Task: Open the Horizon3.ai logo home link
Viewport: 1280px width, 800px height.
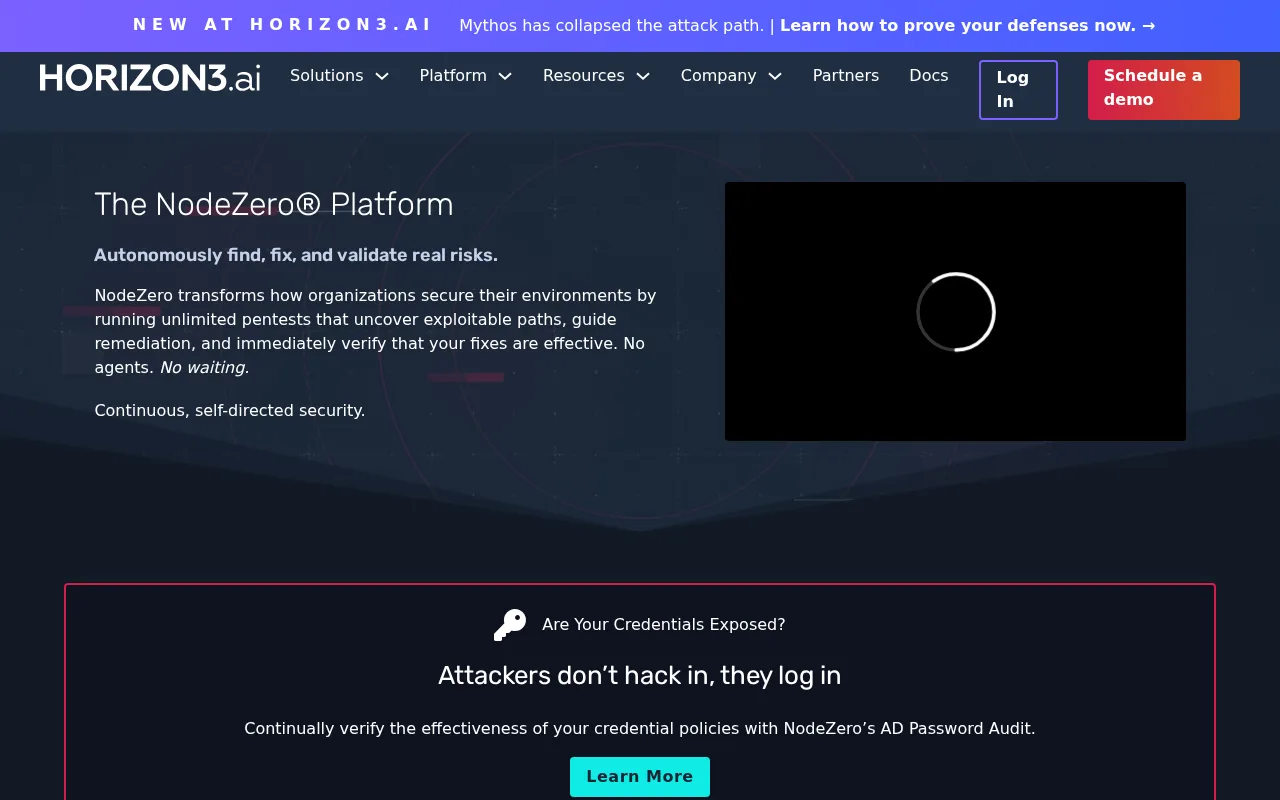Action: tap(150, 77)
